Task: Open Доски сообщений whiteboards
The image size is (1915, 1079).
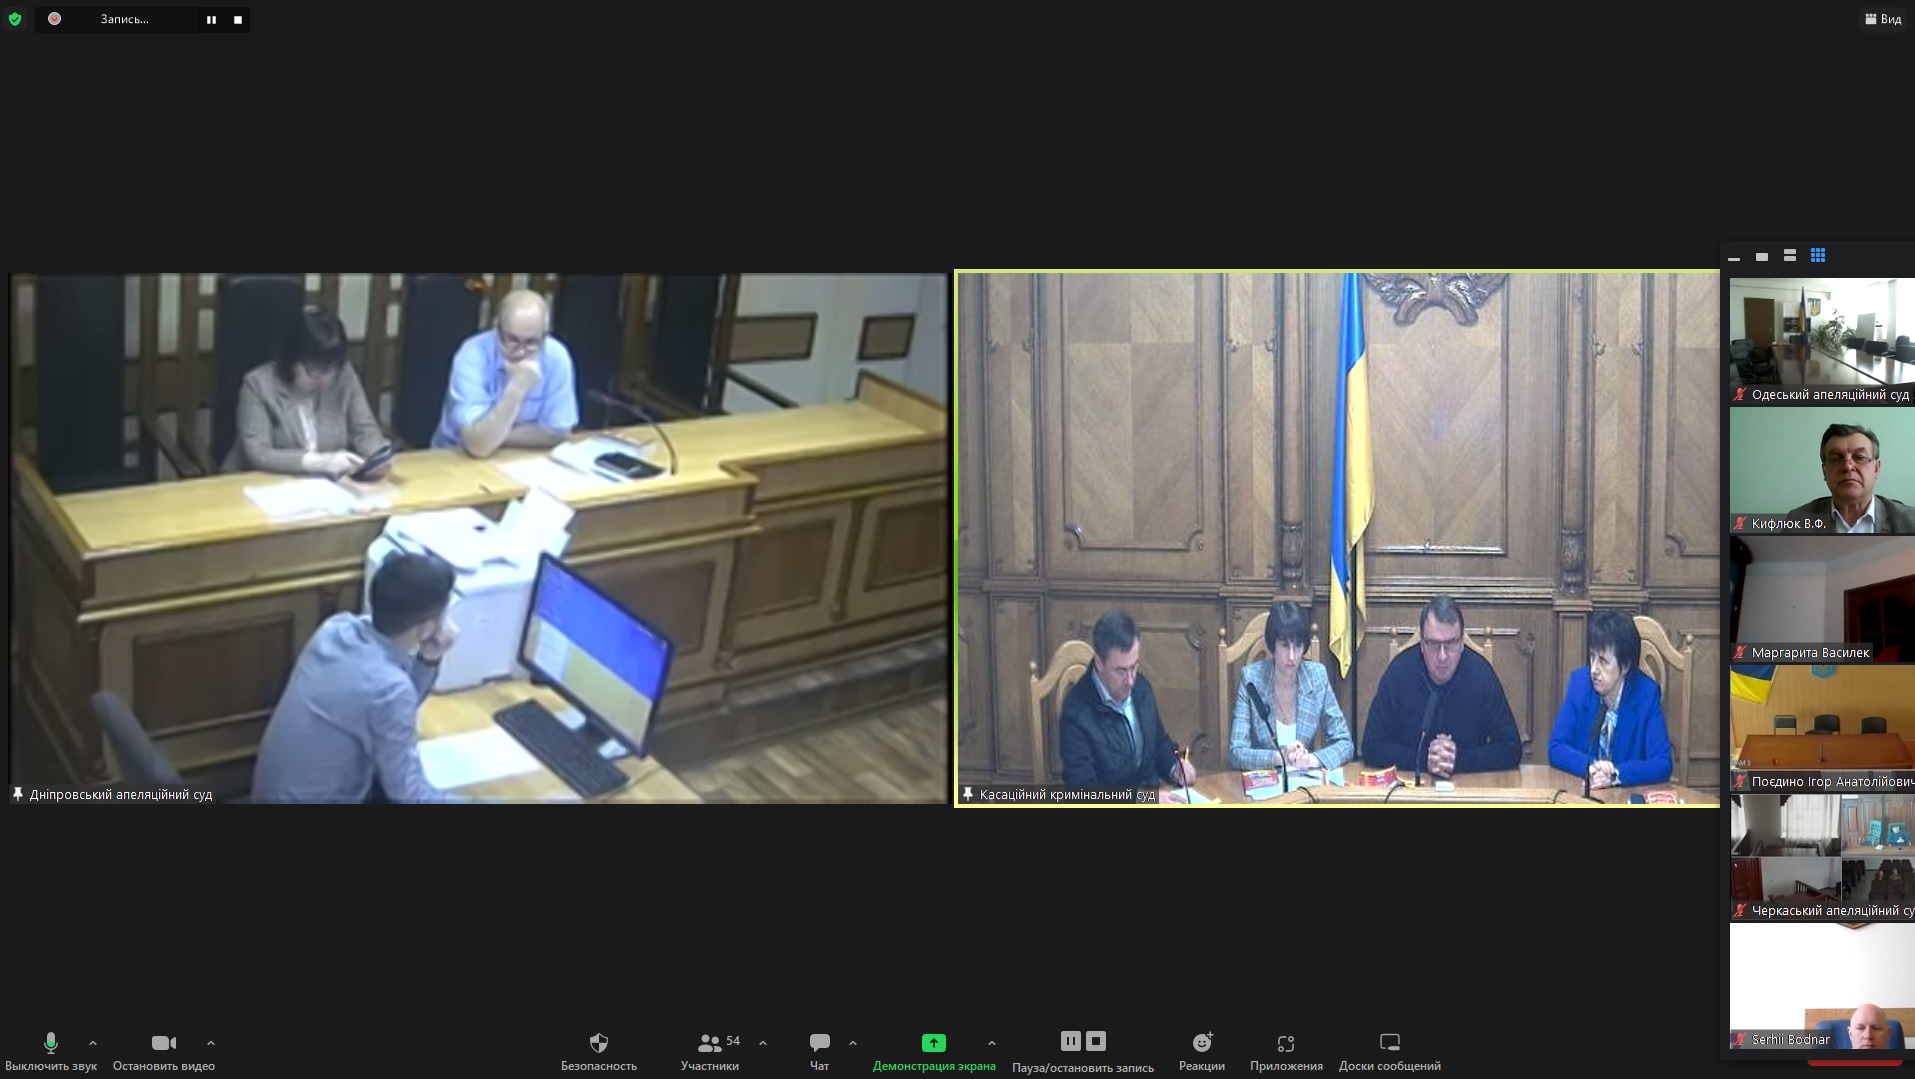Action: point(1389,1044)
